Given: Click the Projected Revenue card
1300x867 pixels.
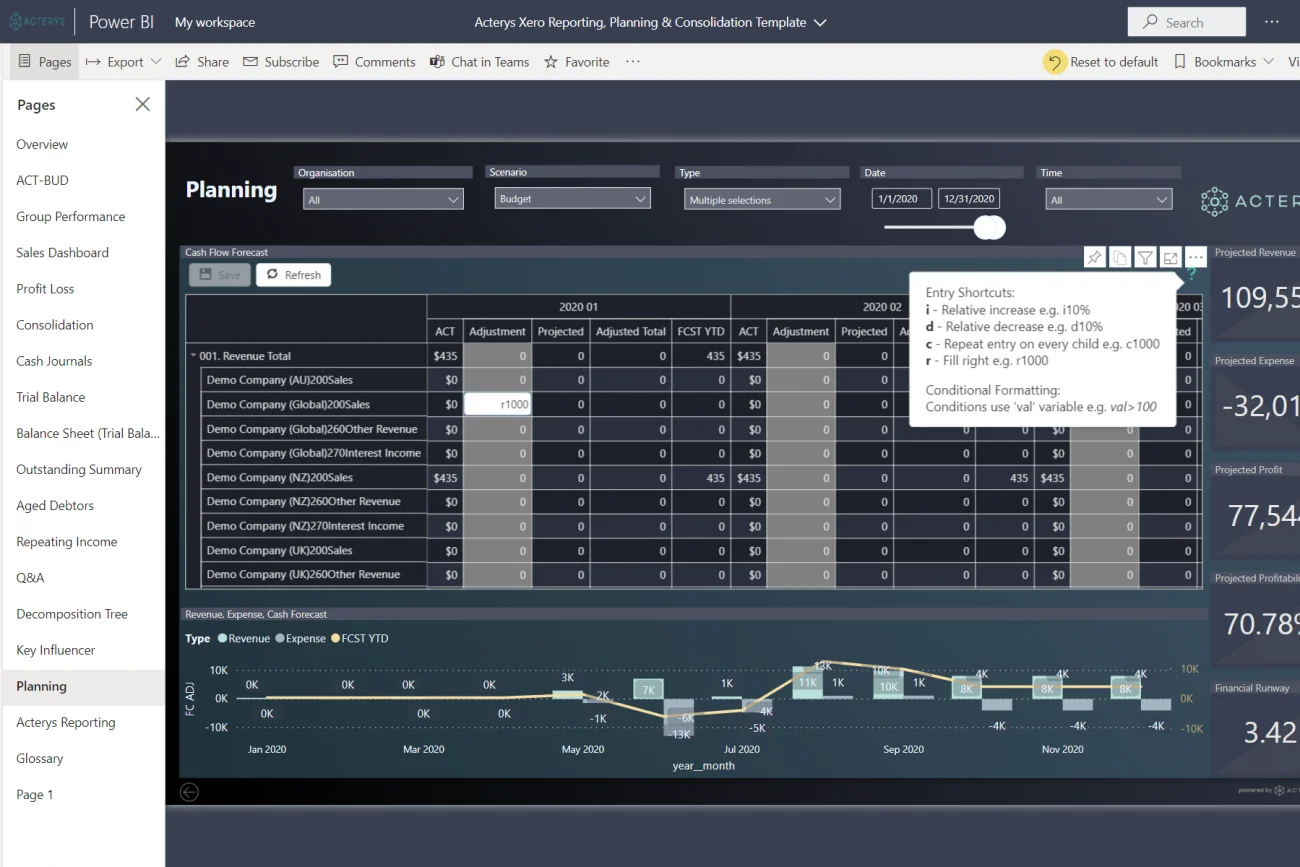Looking at the screenshot, I should coord(1256,295).
